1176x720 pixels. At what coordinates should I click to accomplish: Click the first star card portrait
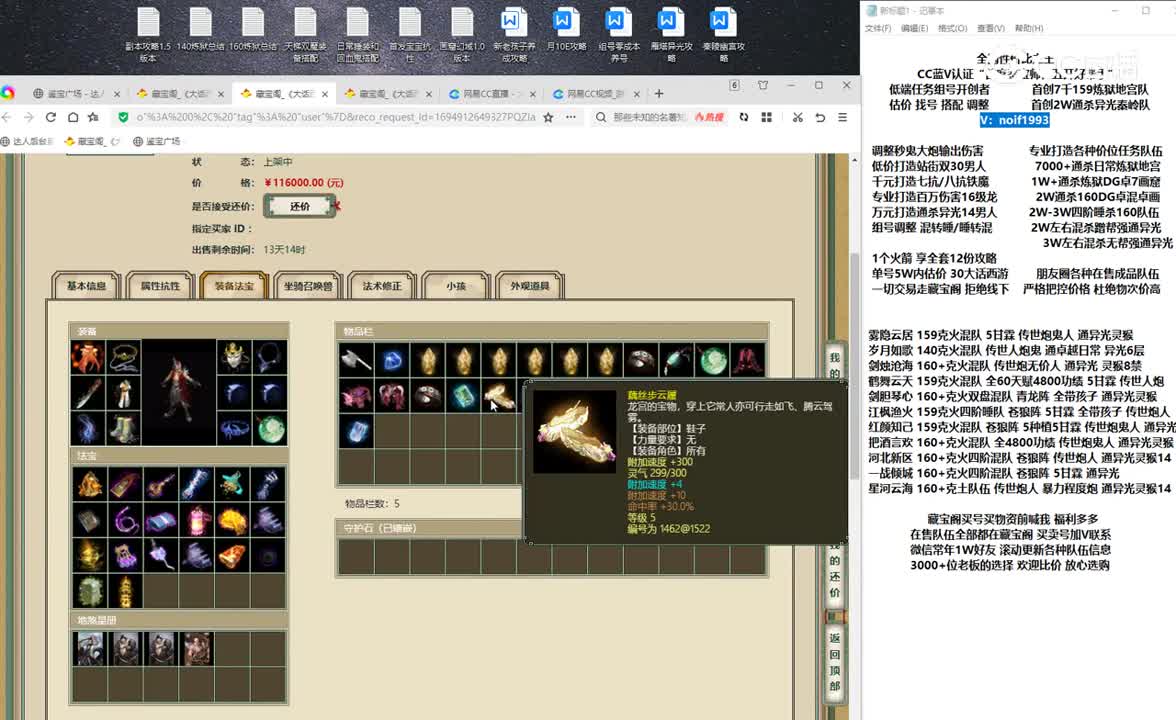coord(89,649)
